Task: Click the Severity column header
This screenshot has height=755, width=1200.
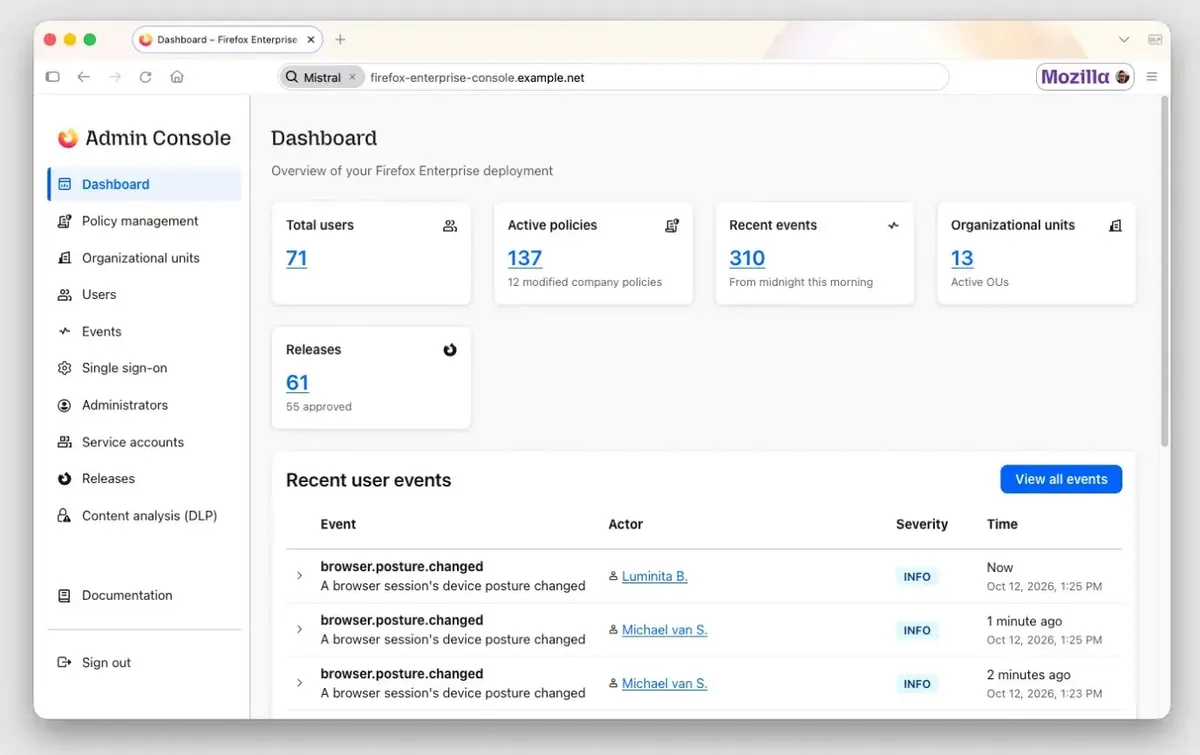Action: click(922, 524)
